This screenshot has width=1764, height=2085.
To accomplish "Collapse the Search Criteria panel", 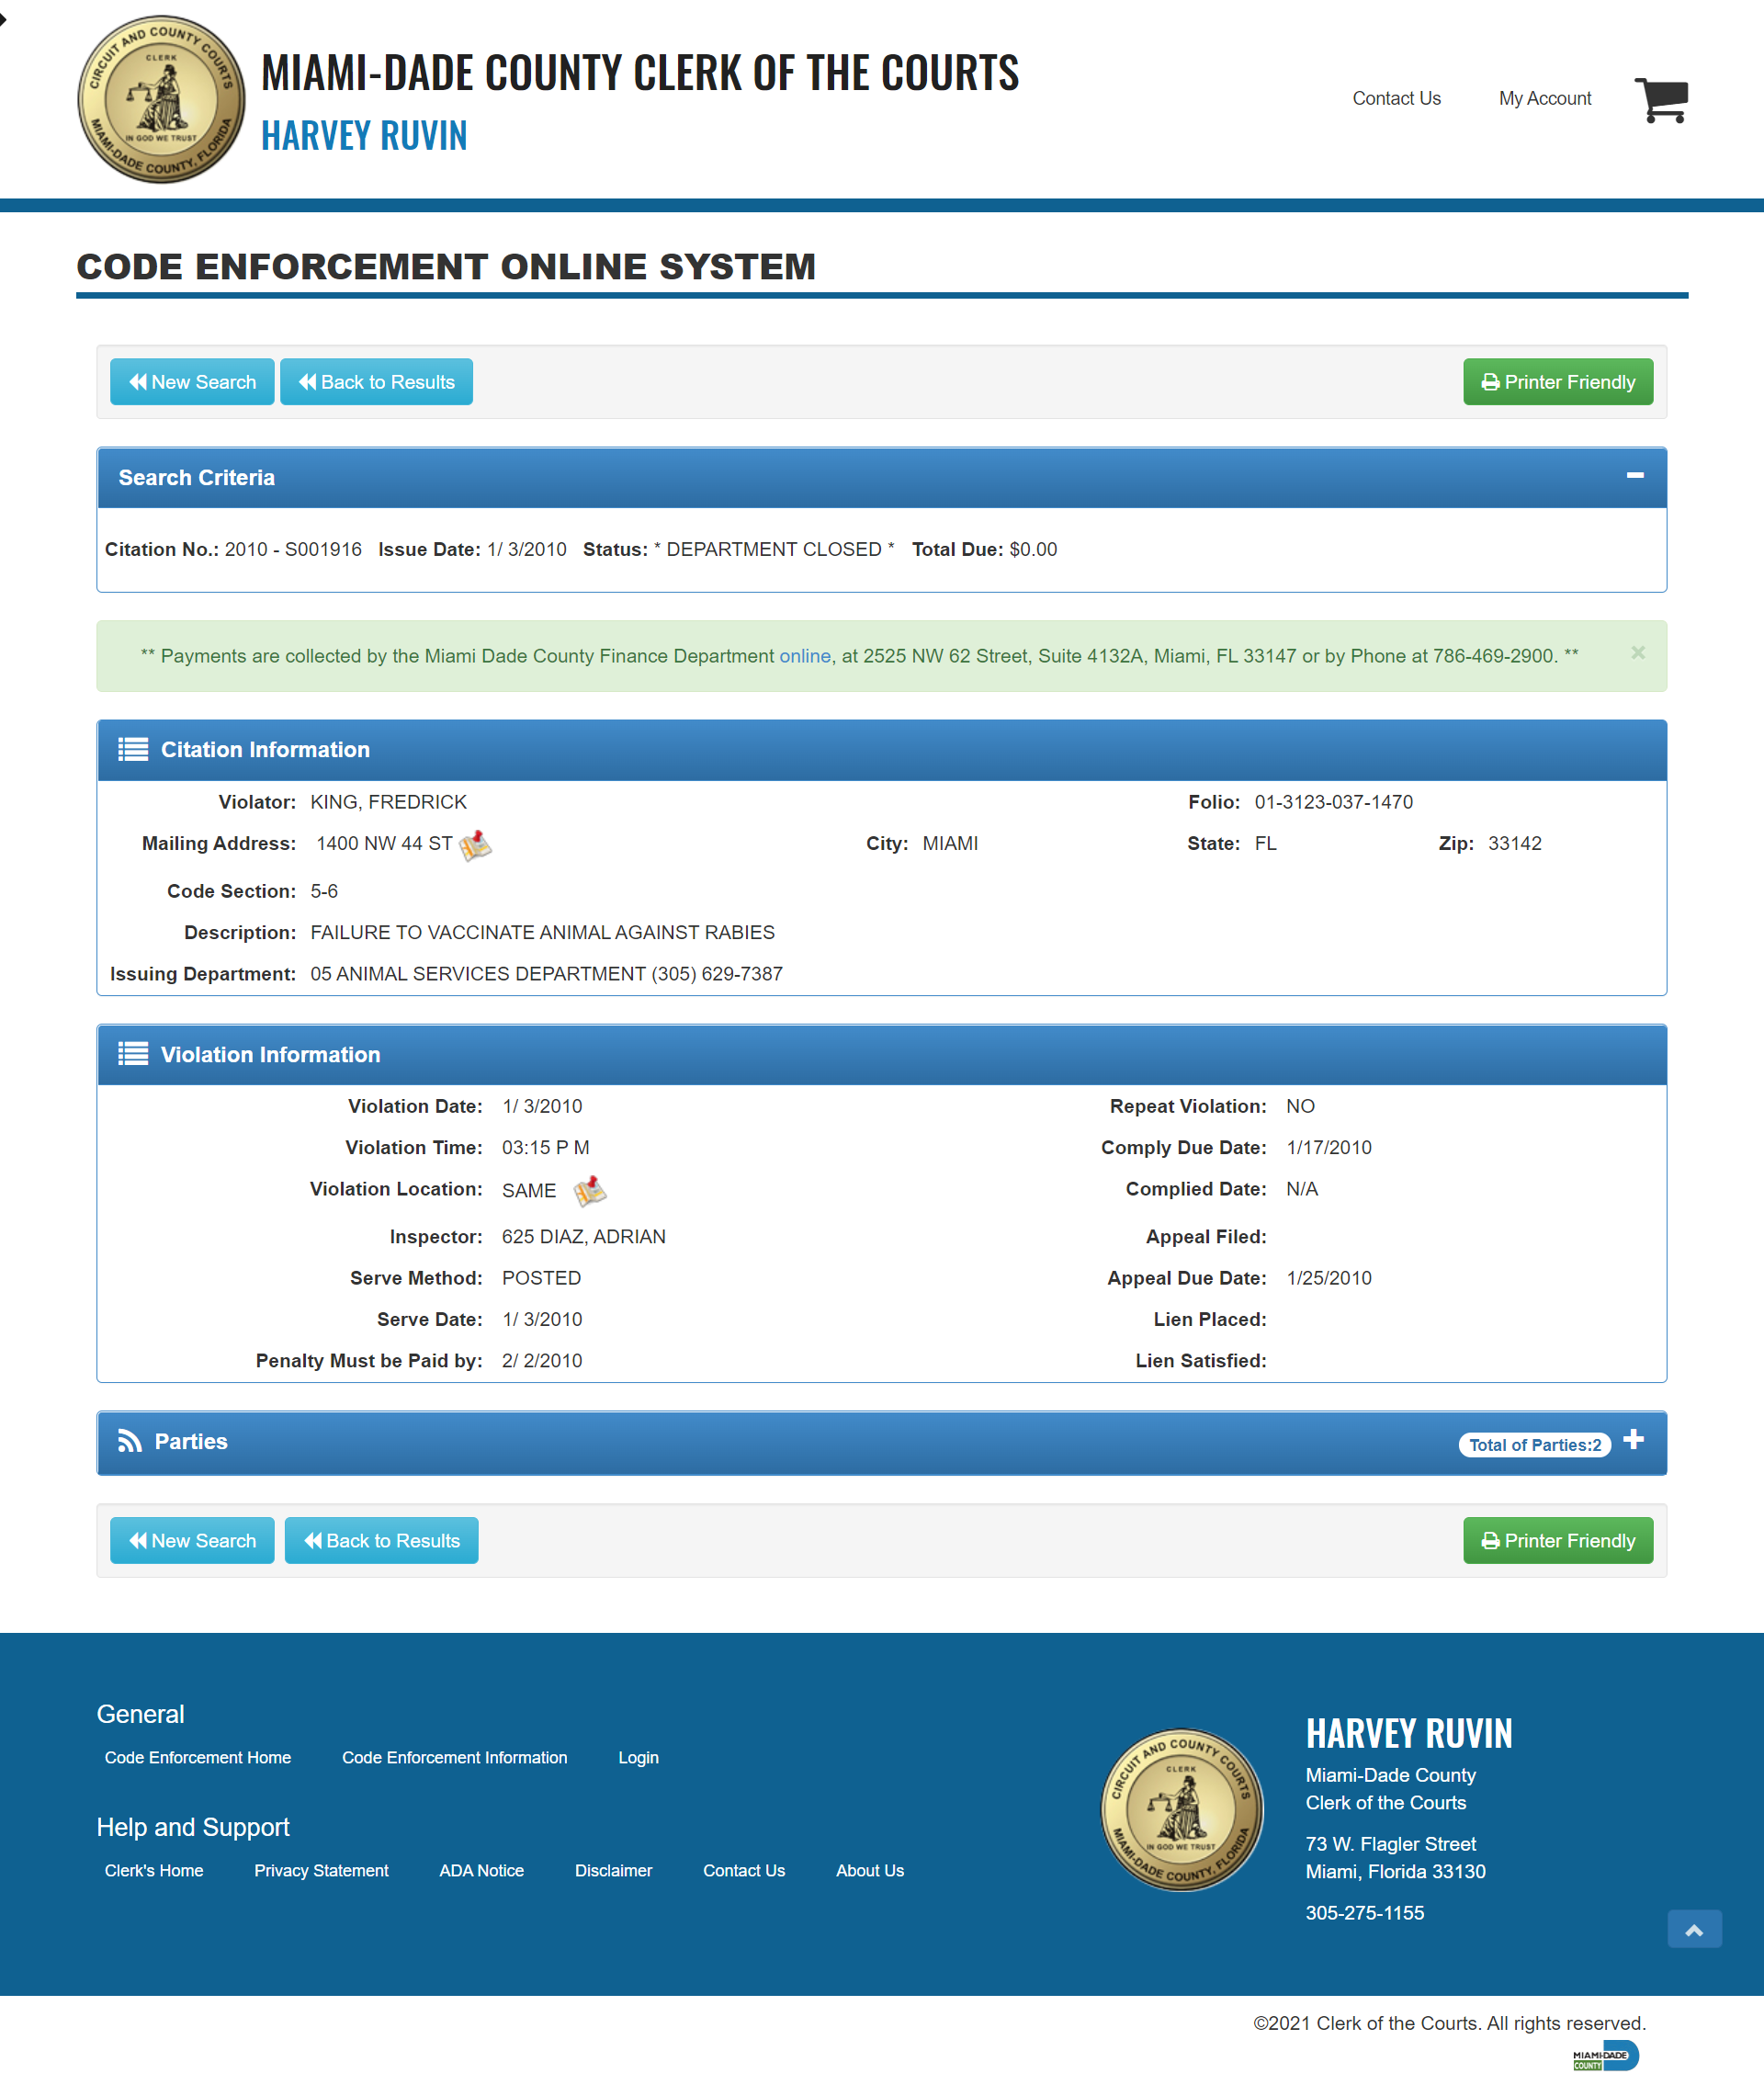I will (1635, 476).
